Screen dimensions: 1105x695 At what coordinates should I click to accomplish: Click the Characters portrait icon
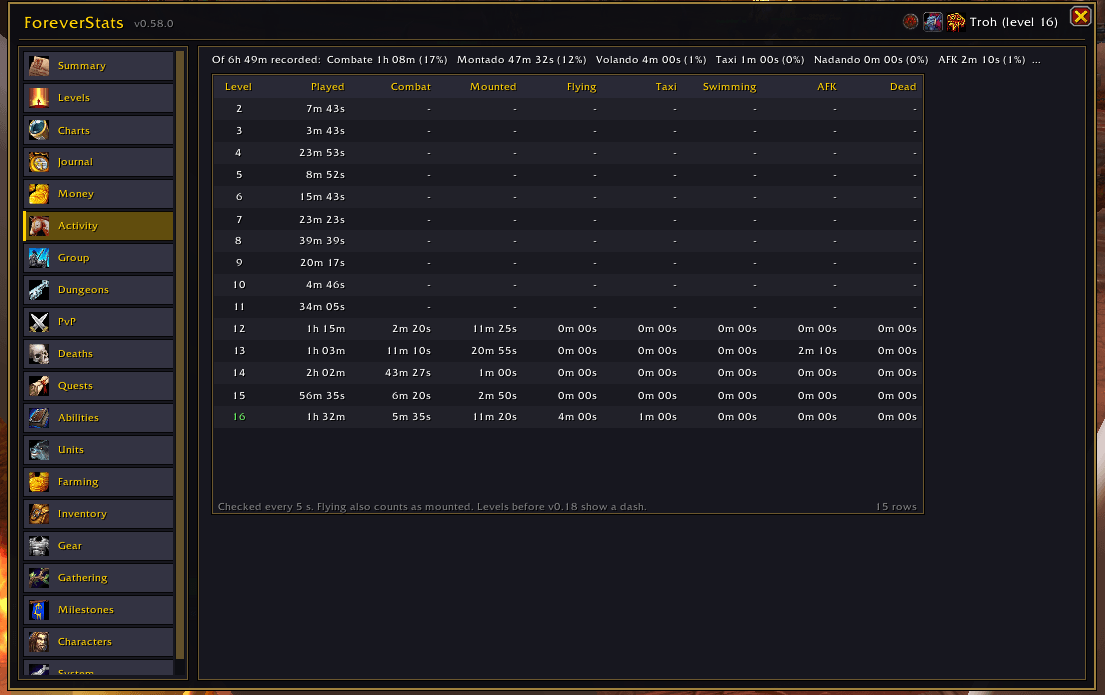(x=39, y=642)
